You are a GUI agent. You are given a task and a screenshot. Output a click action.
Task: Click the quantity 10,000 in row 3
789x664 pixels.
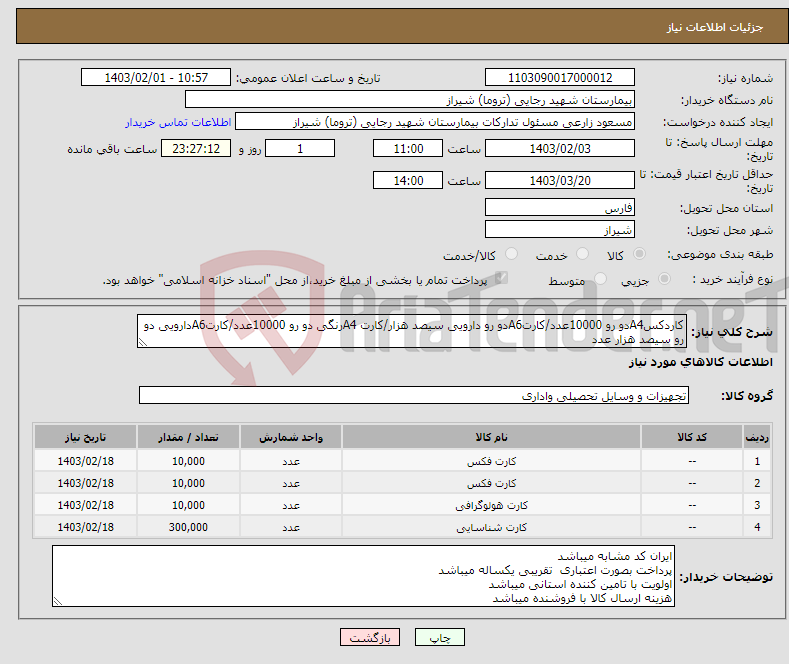pos(188,505)
